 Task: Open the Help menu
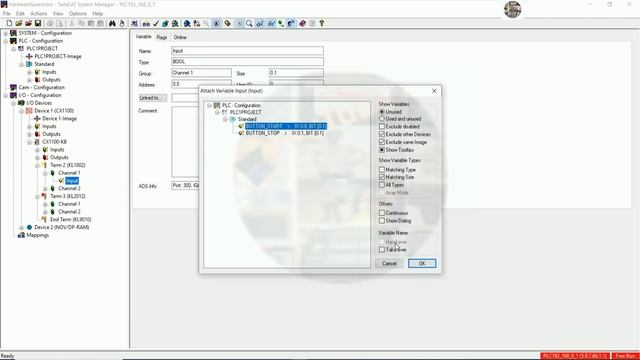[98, 13]
